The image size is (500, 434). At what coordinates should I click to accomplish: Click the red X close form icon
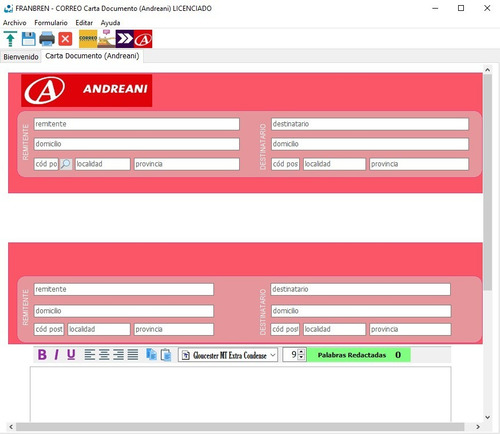click(65, 39)
